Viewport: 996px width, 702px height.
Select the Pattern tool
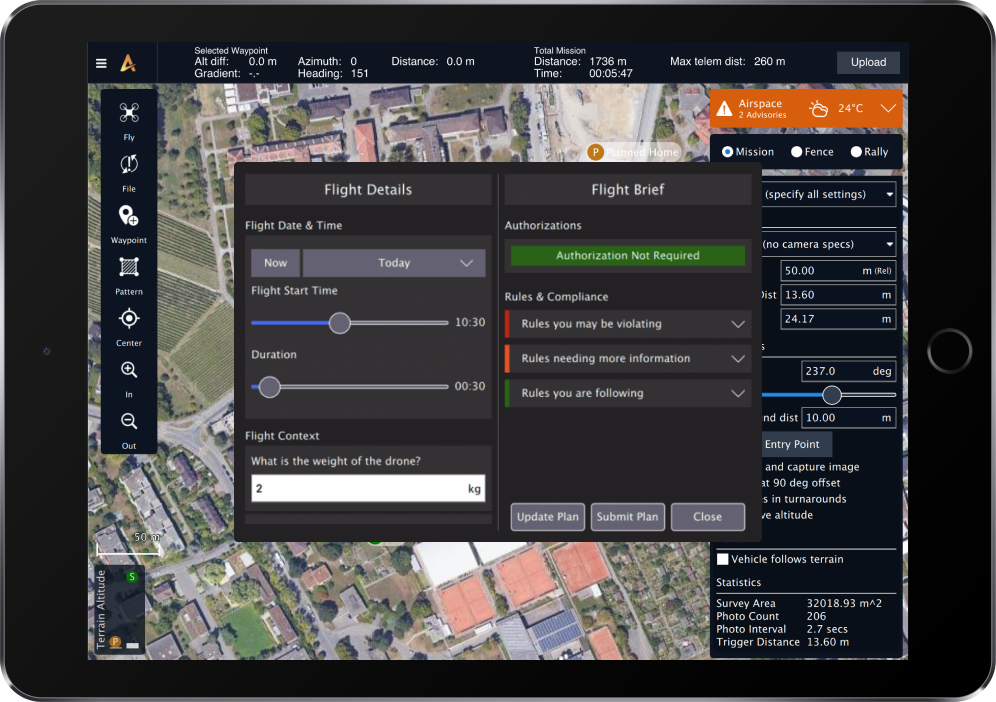pyautogui.click(x=129, y=267)
